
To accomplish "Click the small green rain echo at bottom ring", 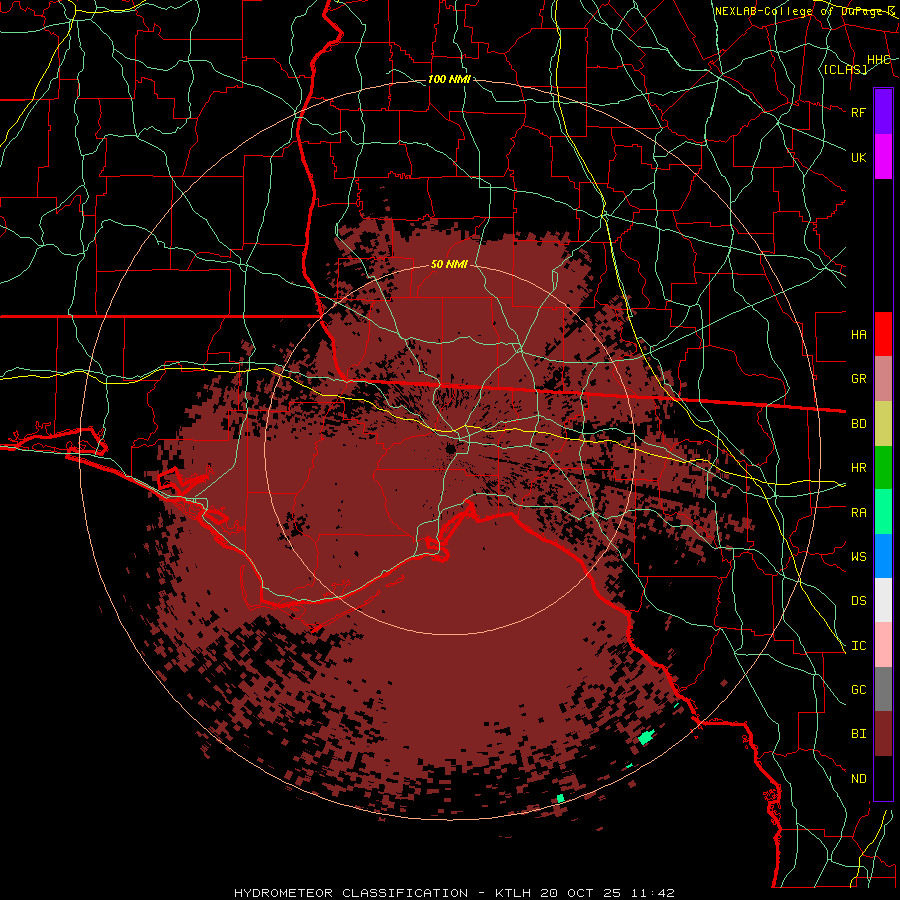I will (560, 798).
